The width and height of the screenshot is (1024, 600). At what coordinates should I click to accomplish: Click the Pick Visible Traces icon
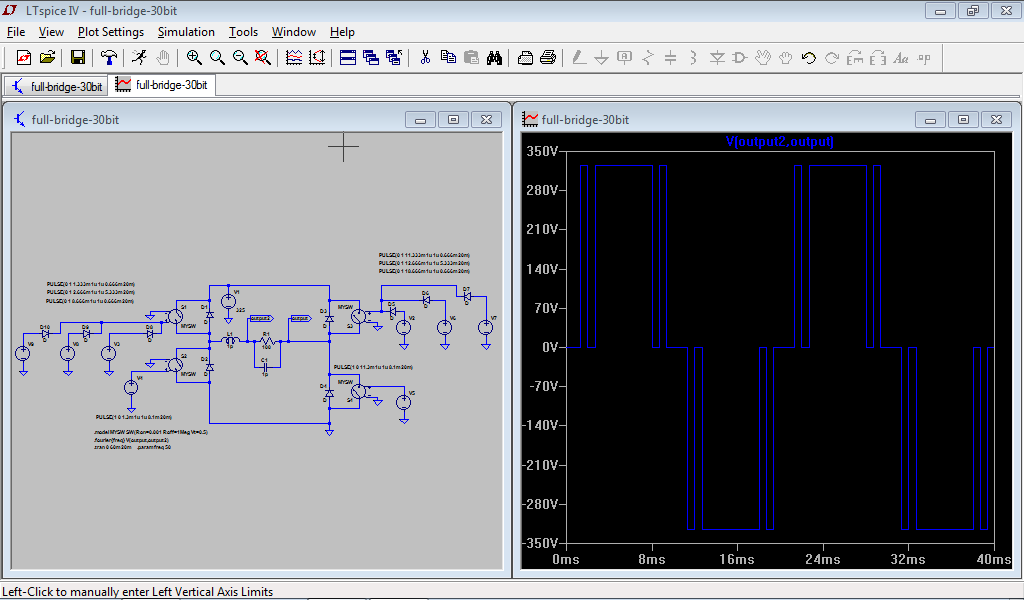294,57
